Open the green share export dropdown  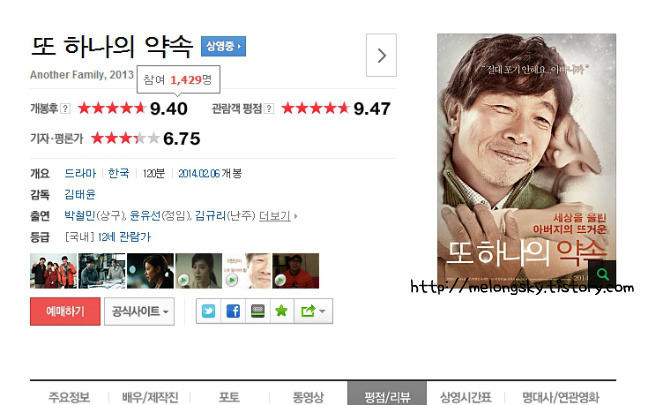pyautogui.click(x=313, y=311)
